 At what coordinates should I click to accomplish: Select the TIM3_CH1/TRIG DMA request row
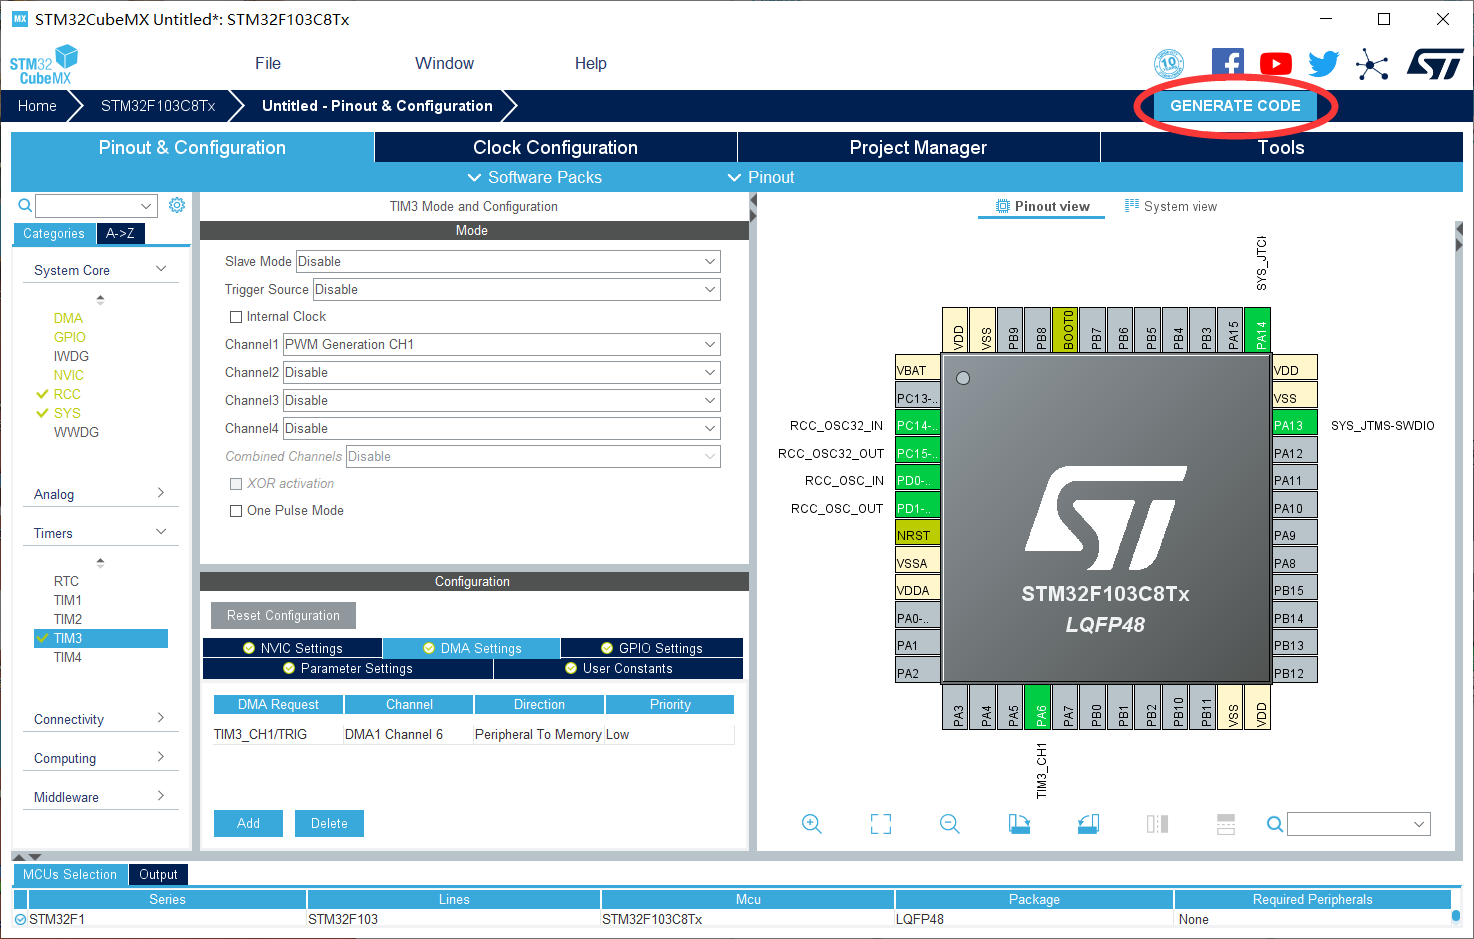click(x=474, y=734)
